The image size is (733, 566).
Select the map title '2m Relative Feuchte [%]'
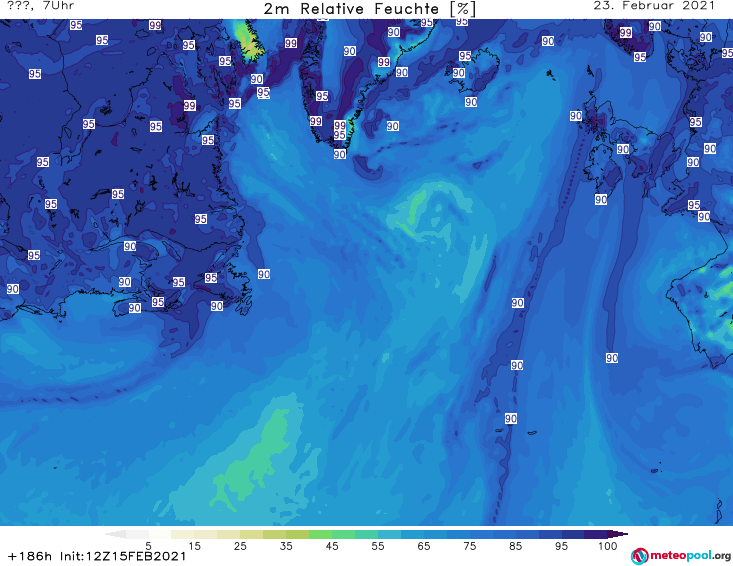tap(369, 8)
